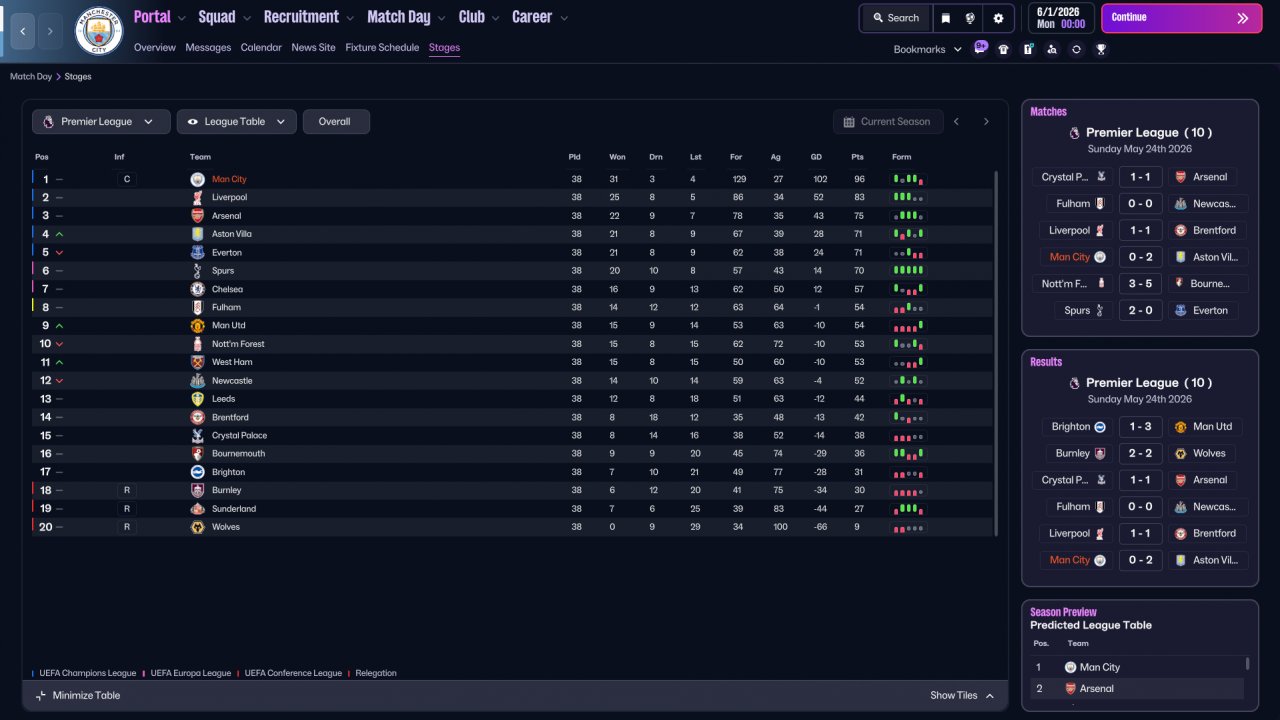This screenshot has height=720, width=1280.
Task: Click Arsenal badge in league table
Action: 197,216
